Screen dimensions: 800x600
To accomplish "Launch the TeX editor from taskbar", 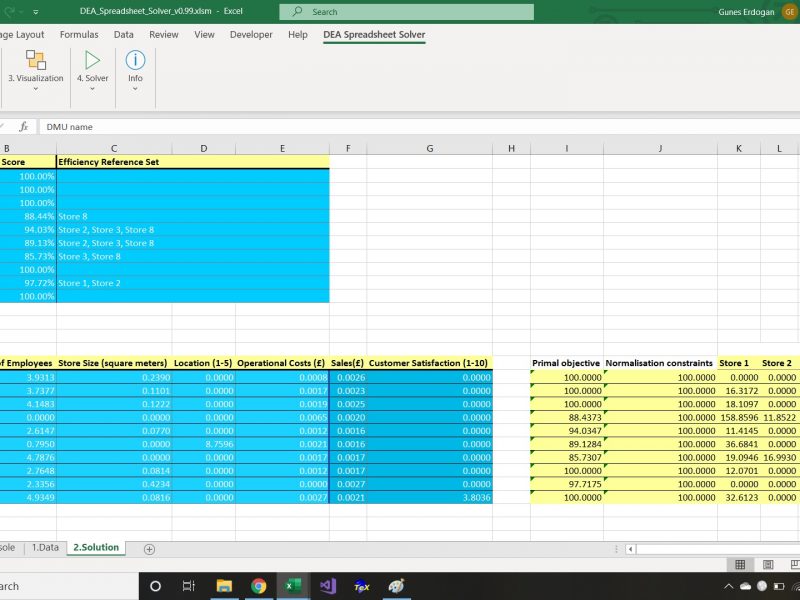I will point(361,587).
